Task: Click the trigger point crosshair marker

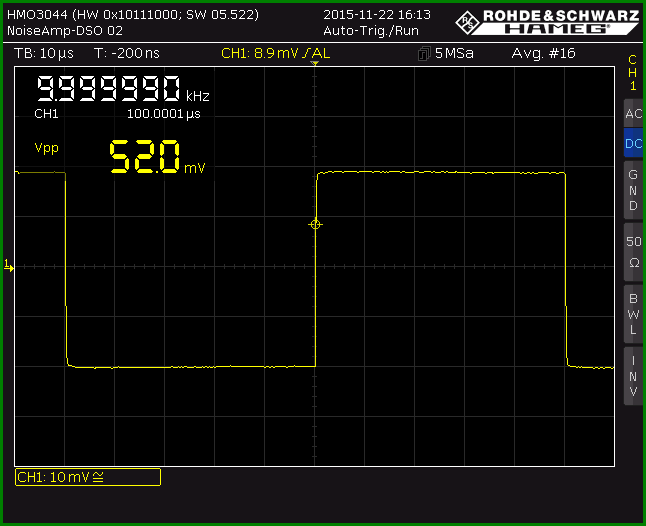Action: coord(316,224)
